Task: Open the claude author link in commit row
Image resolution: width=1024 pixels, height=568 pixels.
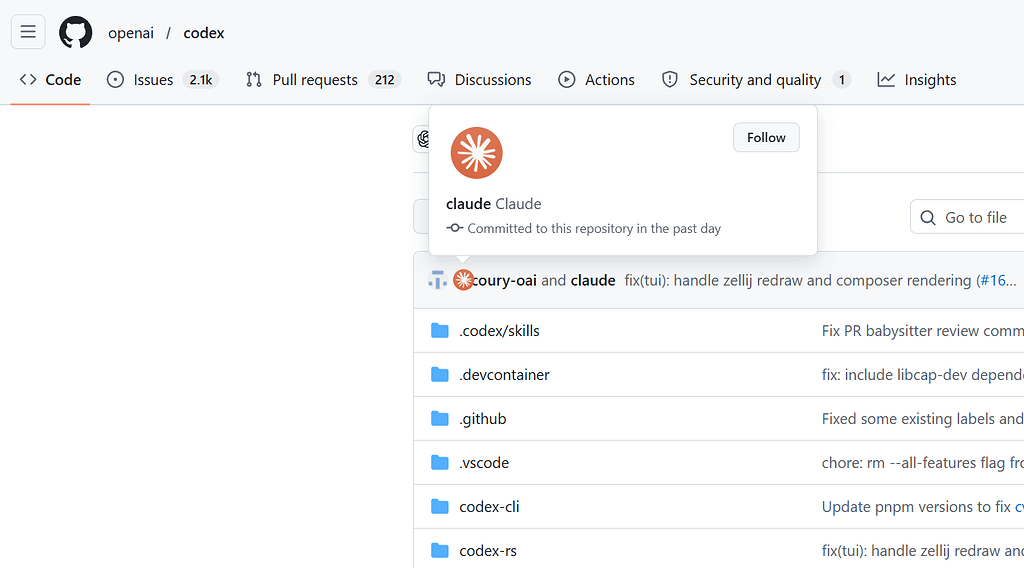Action: [x=593, y=280]
